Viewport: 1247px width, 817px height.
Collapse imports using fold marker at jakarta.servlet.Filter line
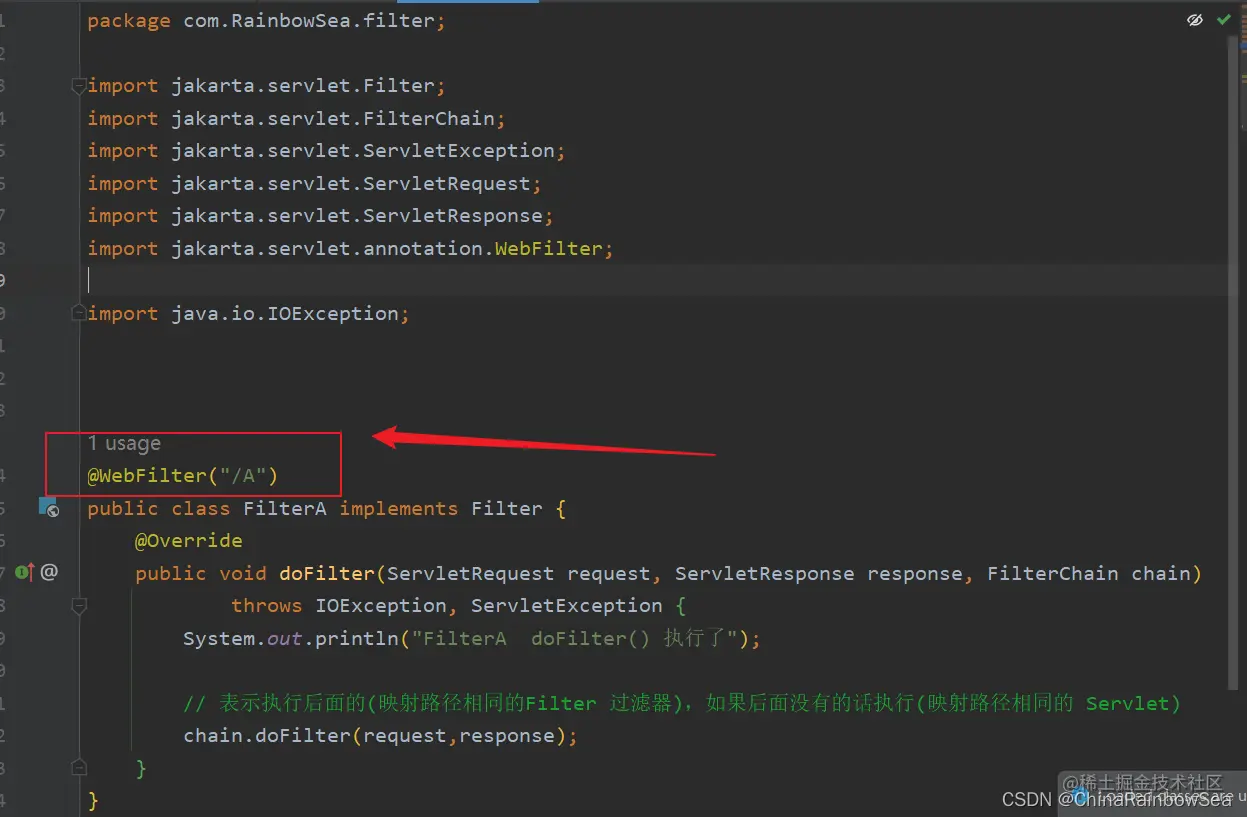coord(79,87)
